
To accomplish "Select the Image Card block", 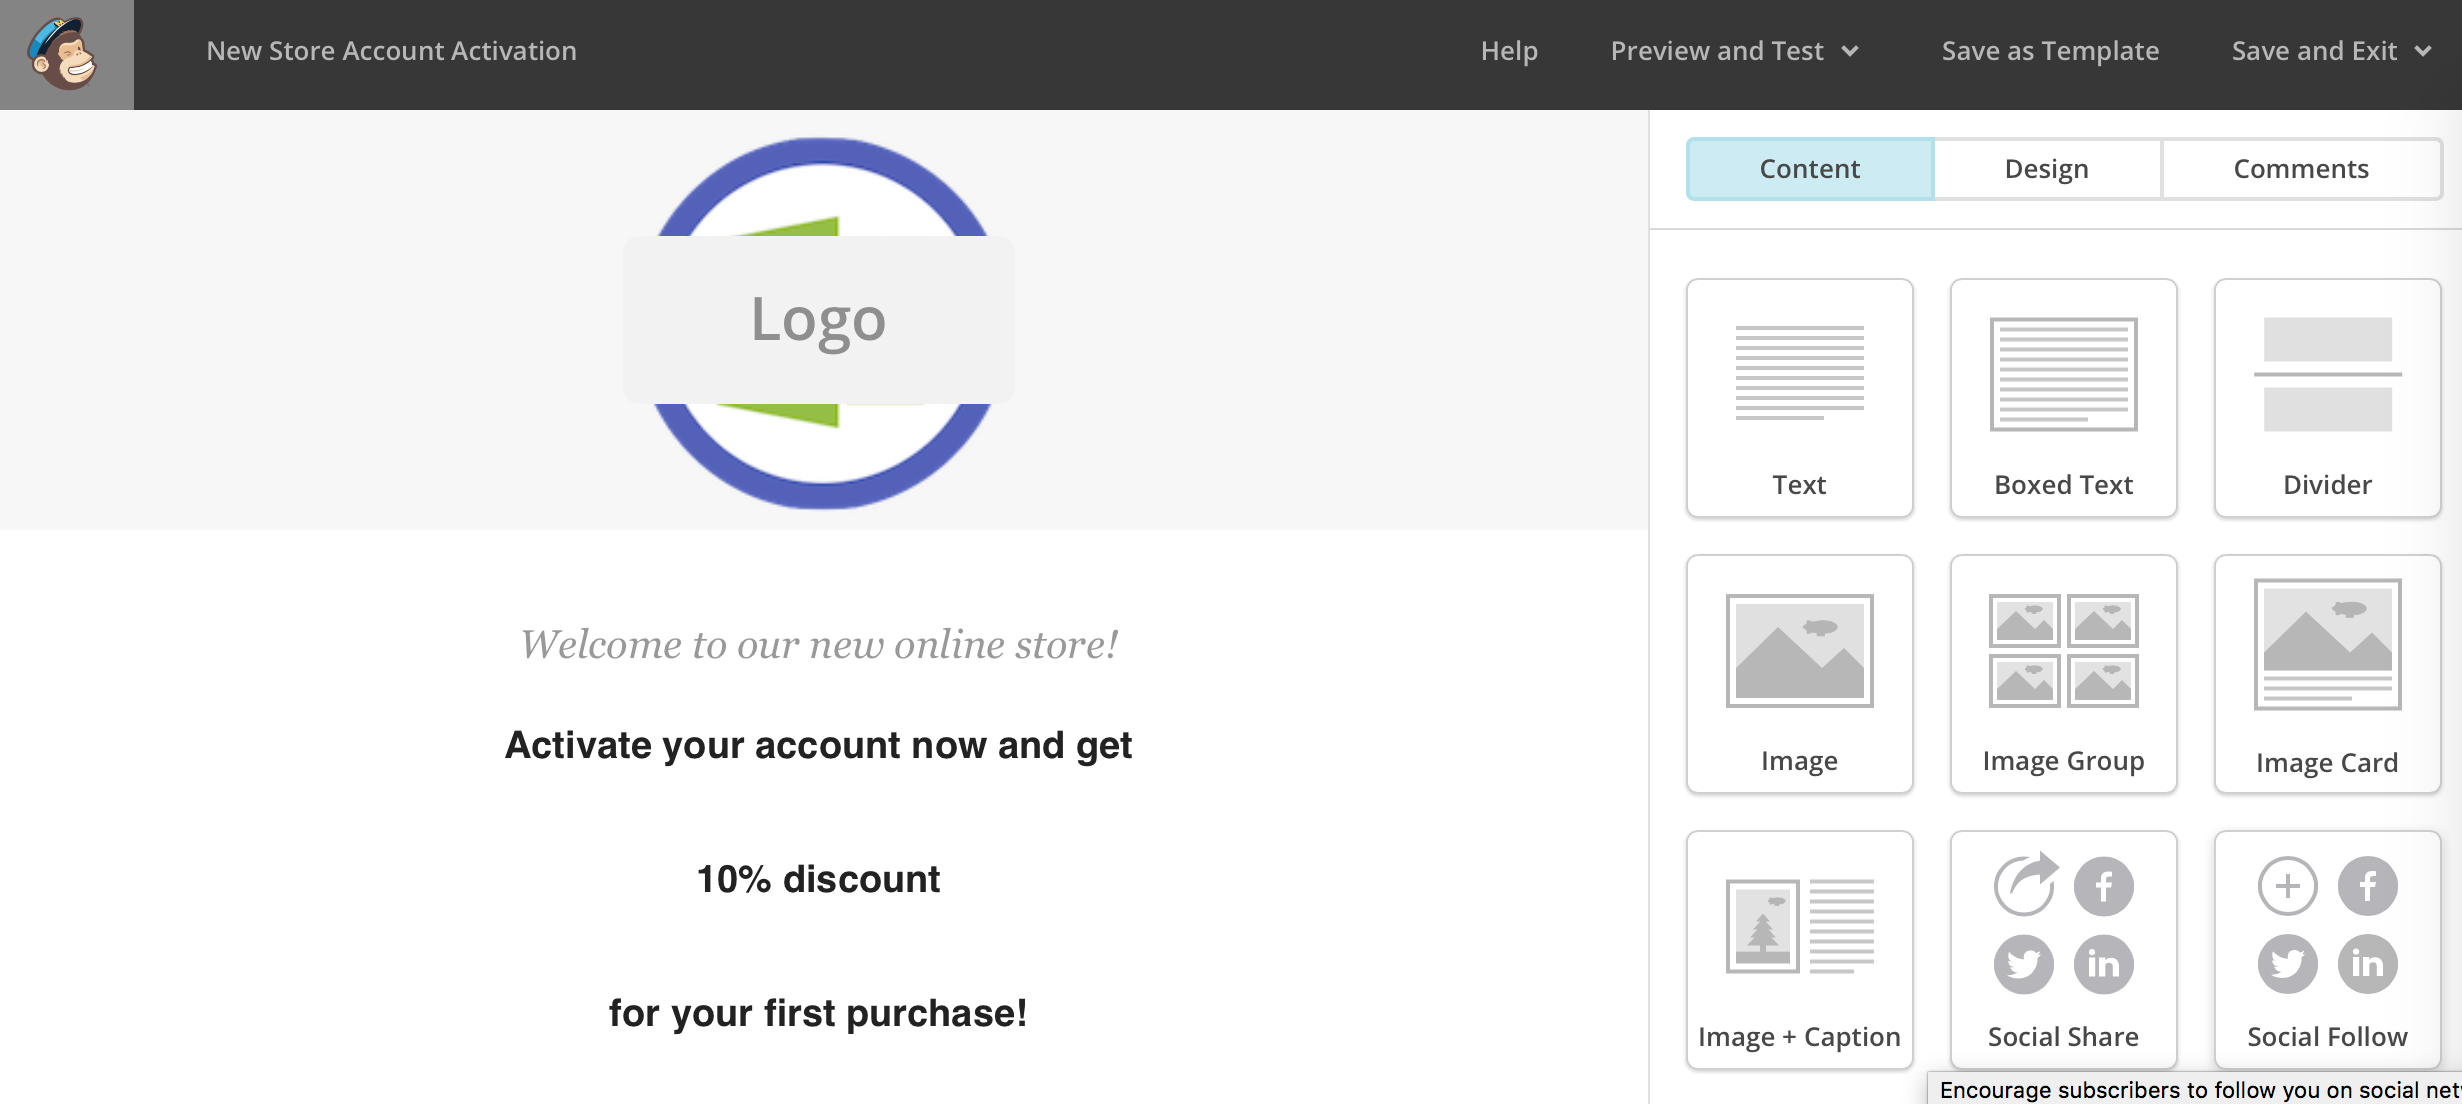I will (2327, 673).
